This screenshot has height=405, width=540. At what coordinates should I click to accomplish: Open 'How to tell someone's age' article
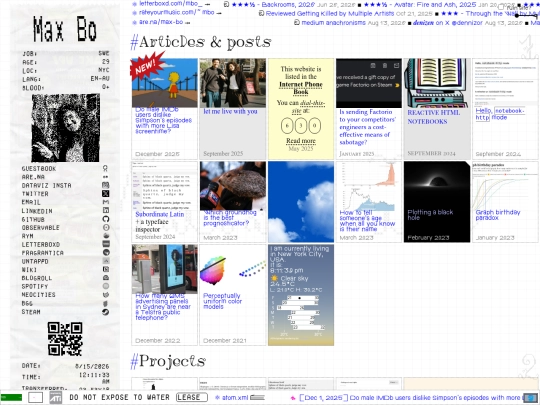[367, 221]
